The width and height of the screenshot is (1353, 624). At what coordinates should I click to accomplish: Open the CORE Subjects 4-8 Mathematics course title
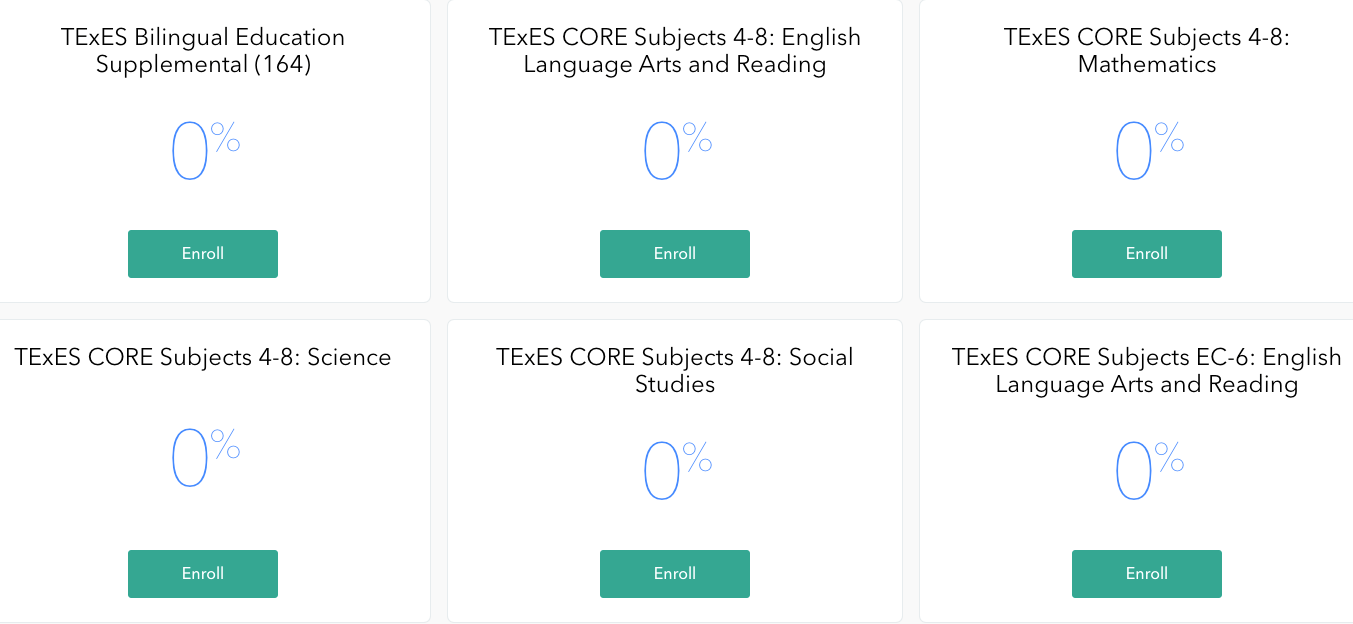(1146, 50)
